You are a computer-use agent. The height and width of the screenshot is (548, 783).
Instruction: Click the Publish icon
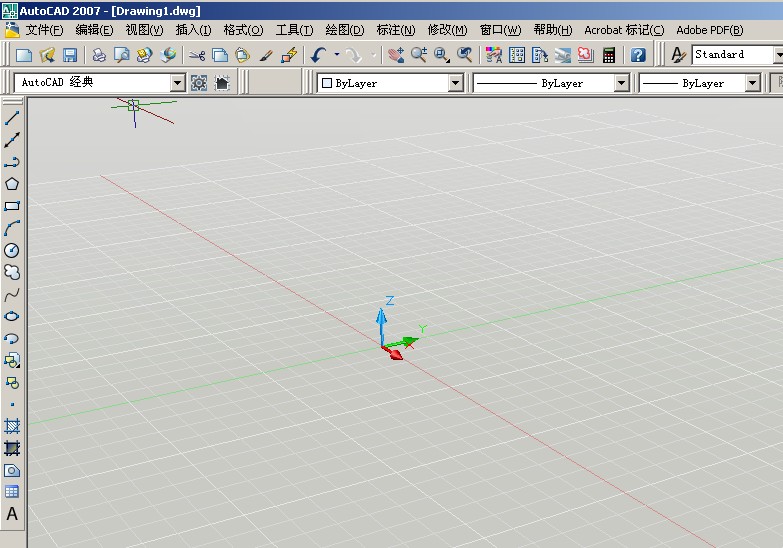coord(145,55)
